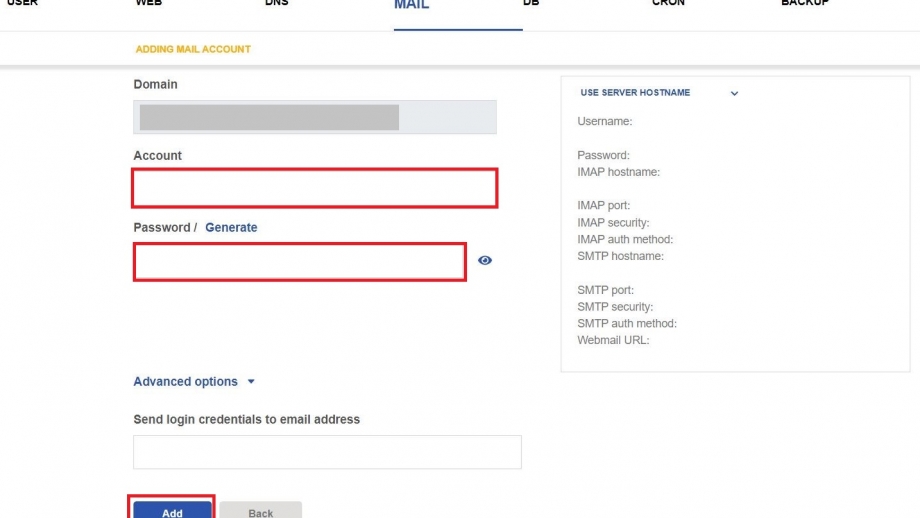Click the Domain field
920x518 pixels.
tap(315, 117)
